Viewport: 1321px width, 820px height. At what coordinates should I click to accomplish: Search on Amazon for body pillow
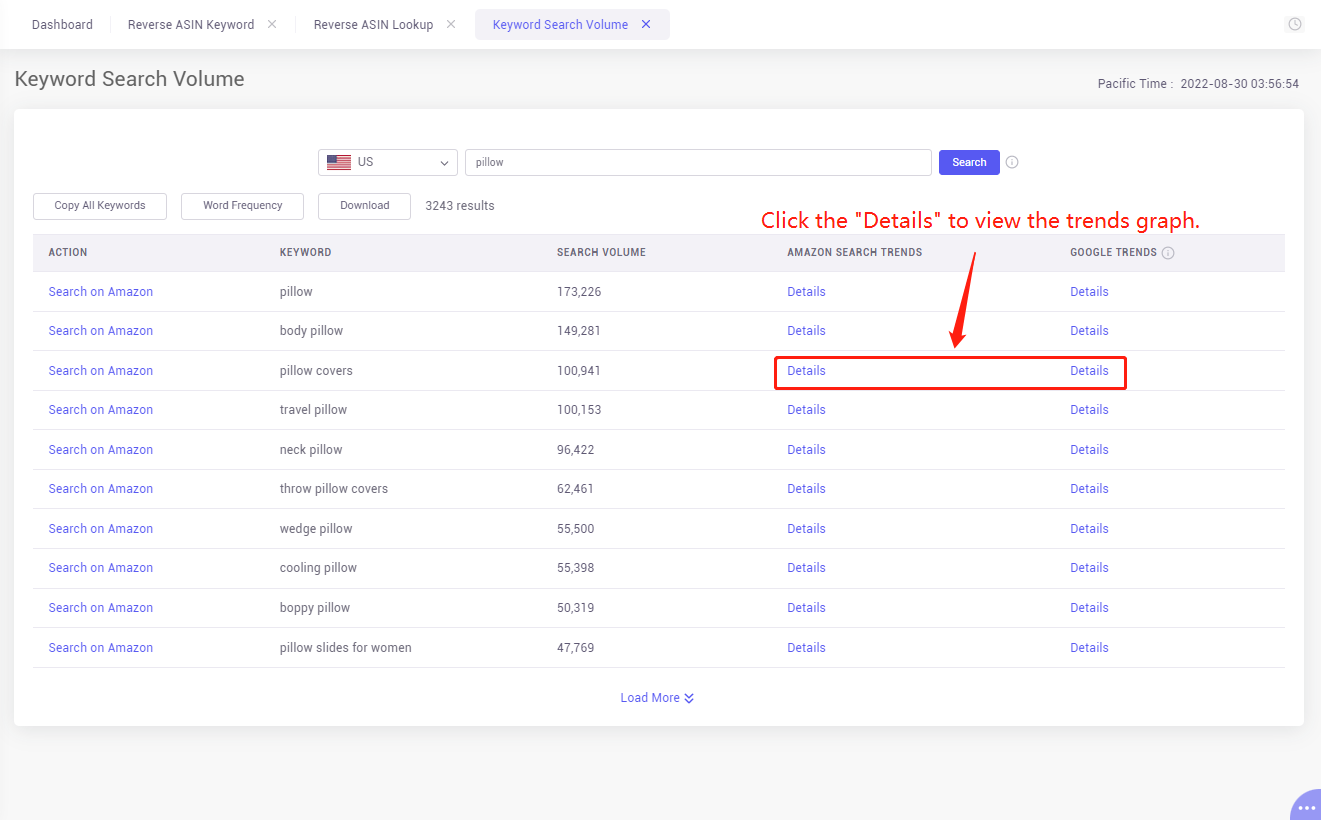click(x=101, y=331)
